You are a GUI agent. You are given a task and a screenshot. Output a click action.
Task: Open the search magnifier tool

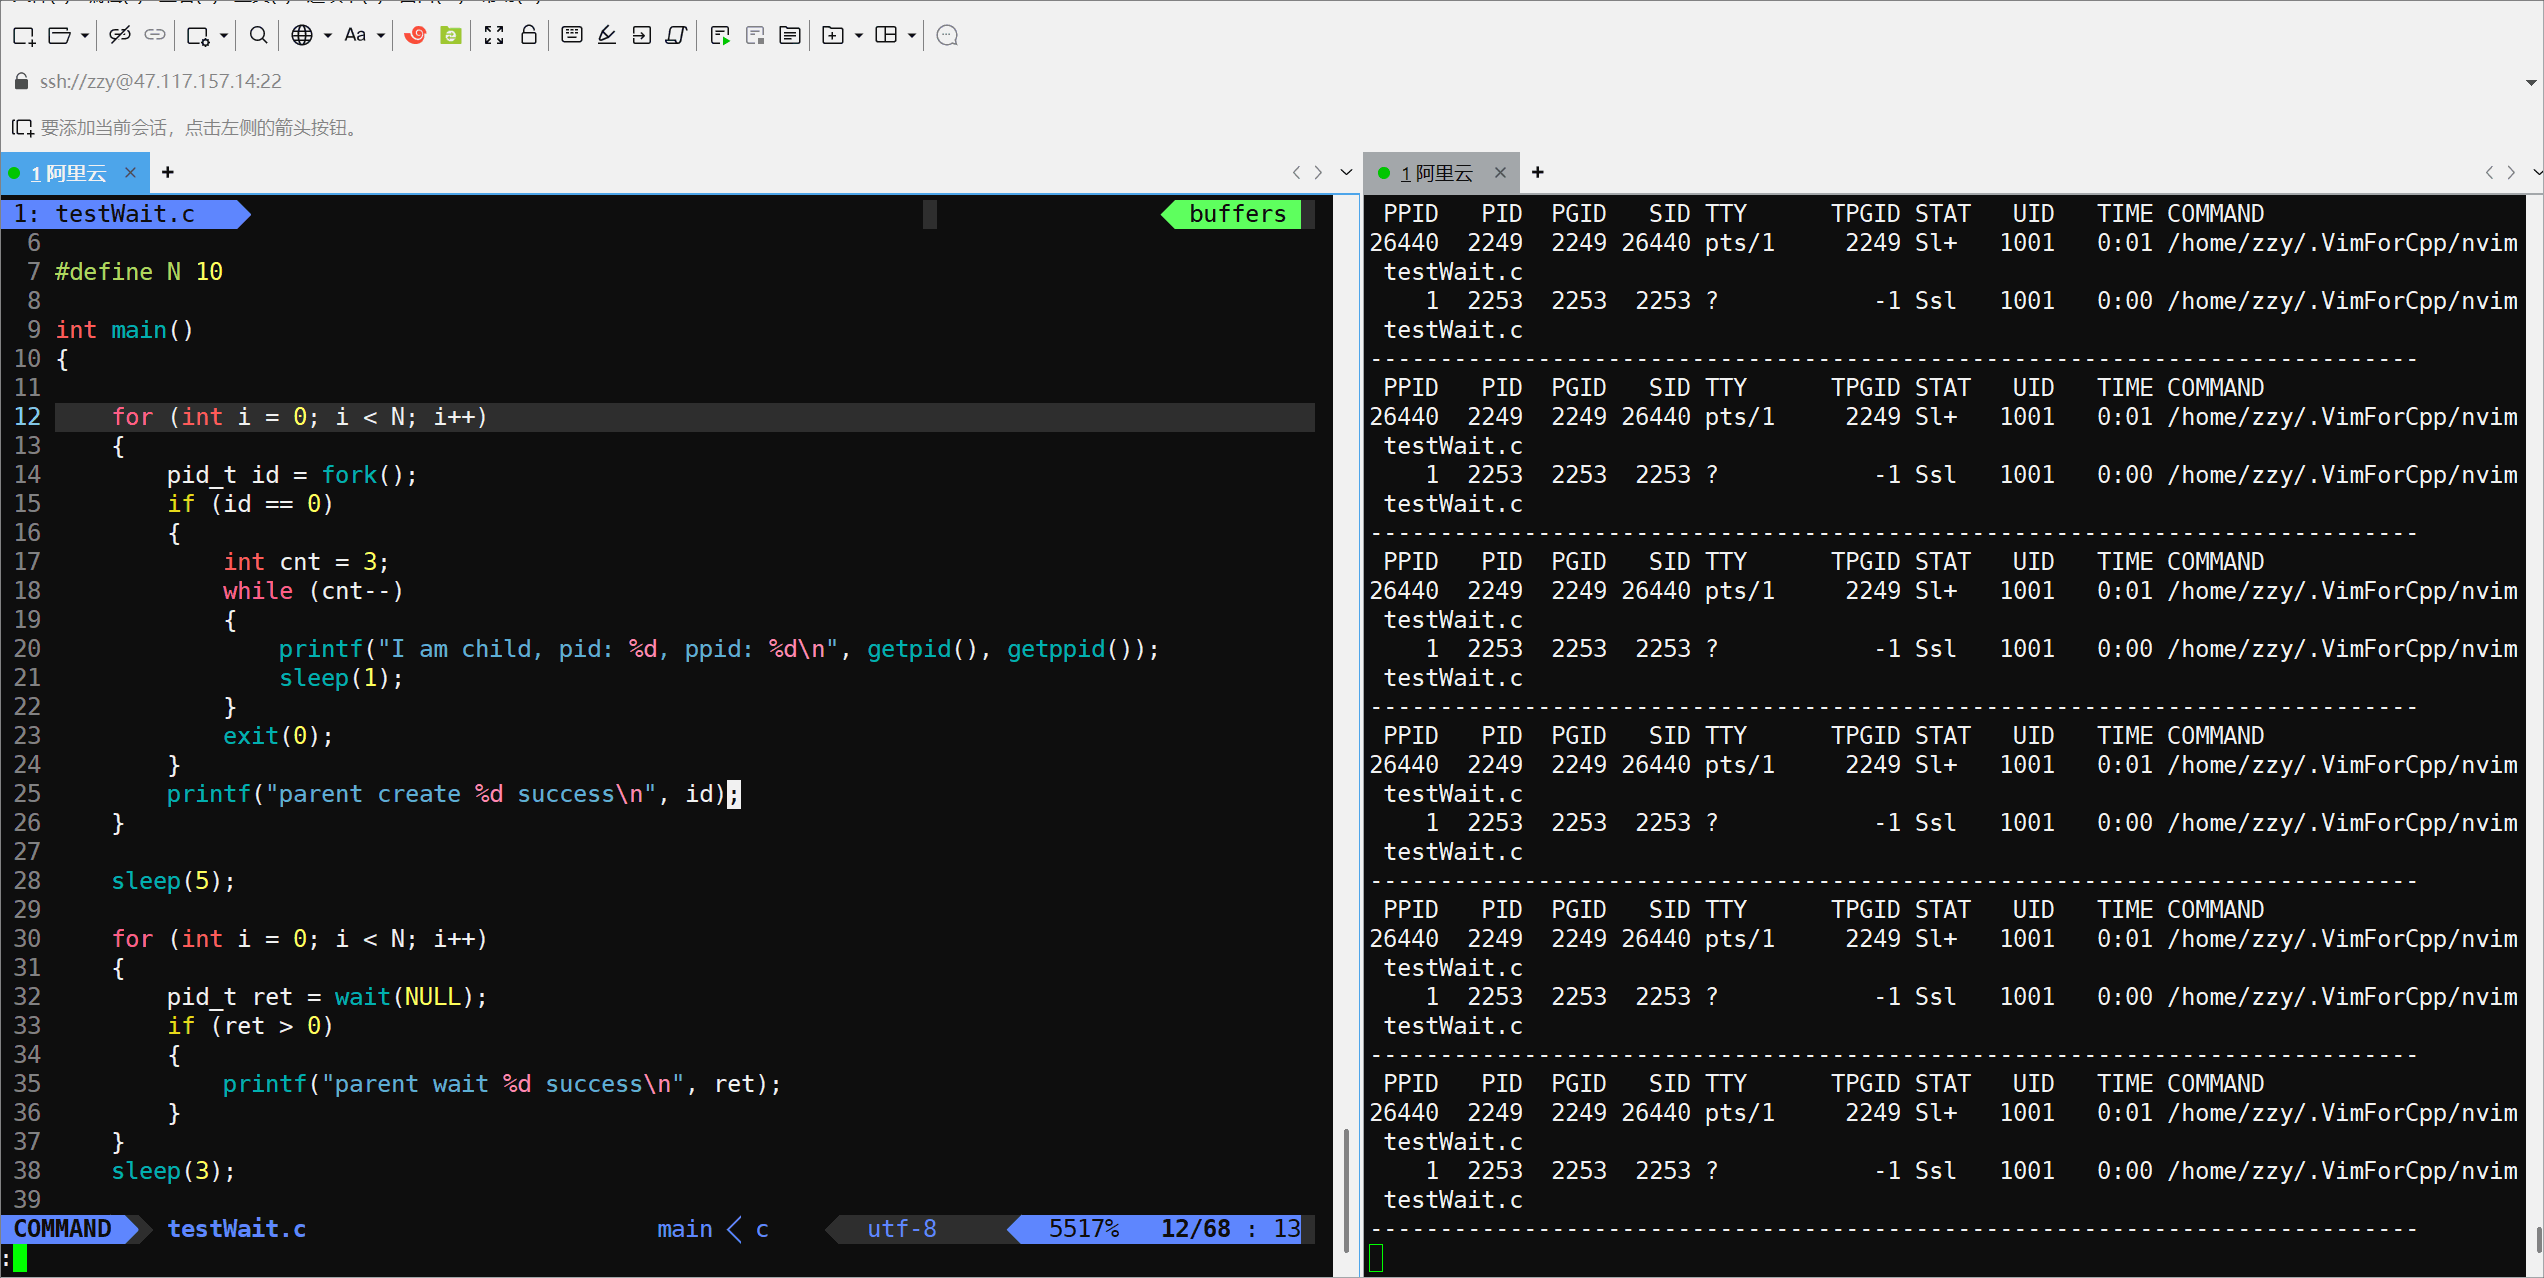click(x=258, y=36)
